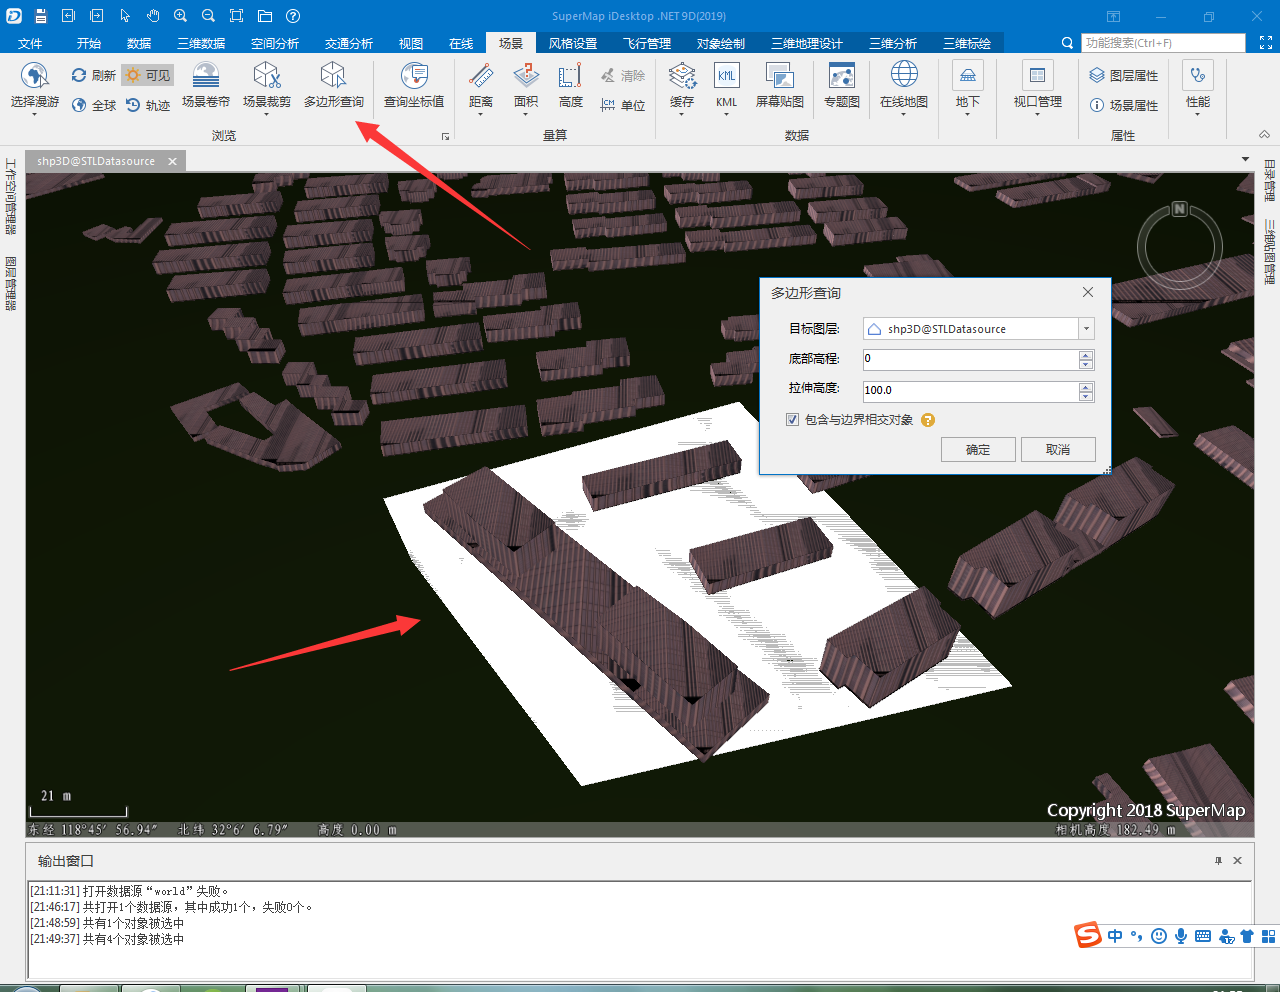Screen dimensions: 1280x992
Task: Cancel the polygon query dialog with 取消
Action: point(1058,450)
